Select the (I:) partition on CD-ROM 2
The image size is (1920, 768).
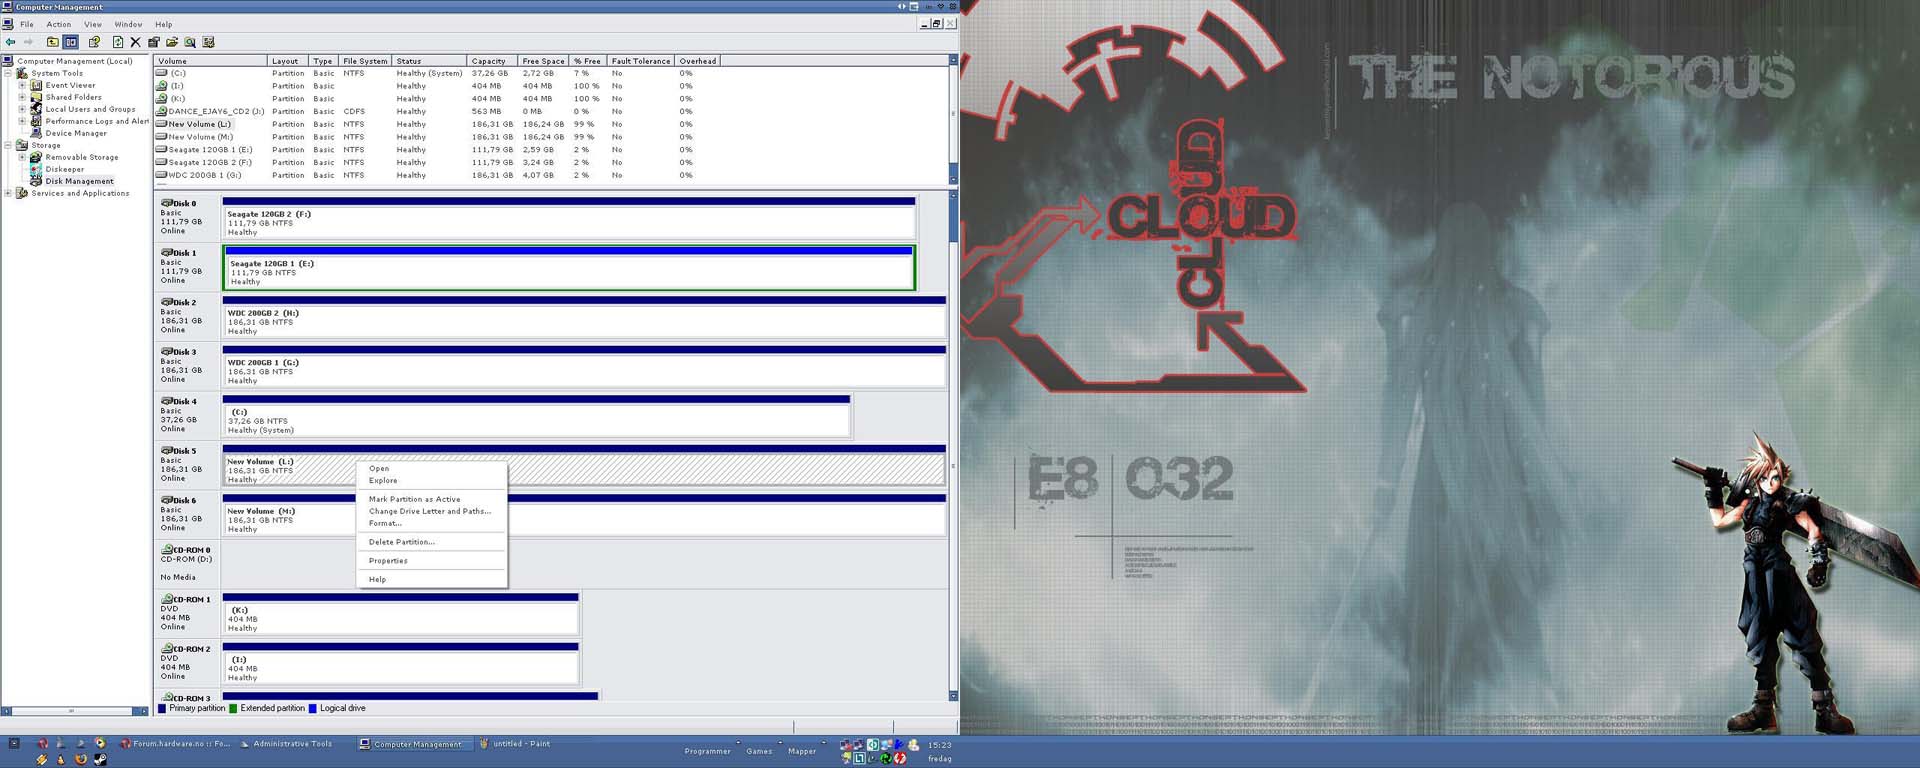401,664
